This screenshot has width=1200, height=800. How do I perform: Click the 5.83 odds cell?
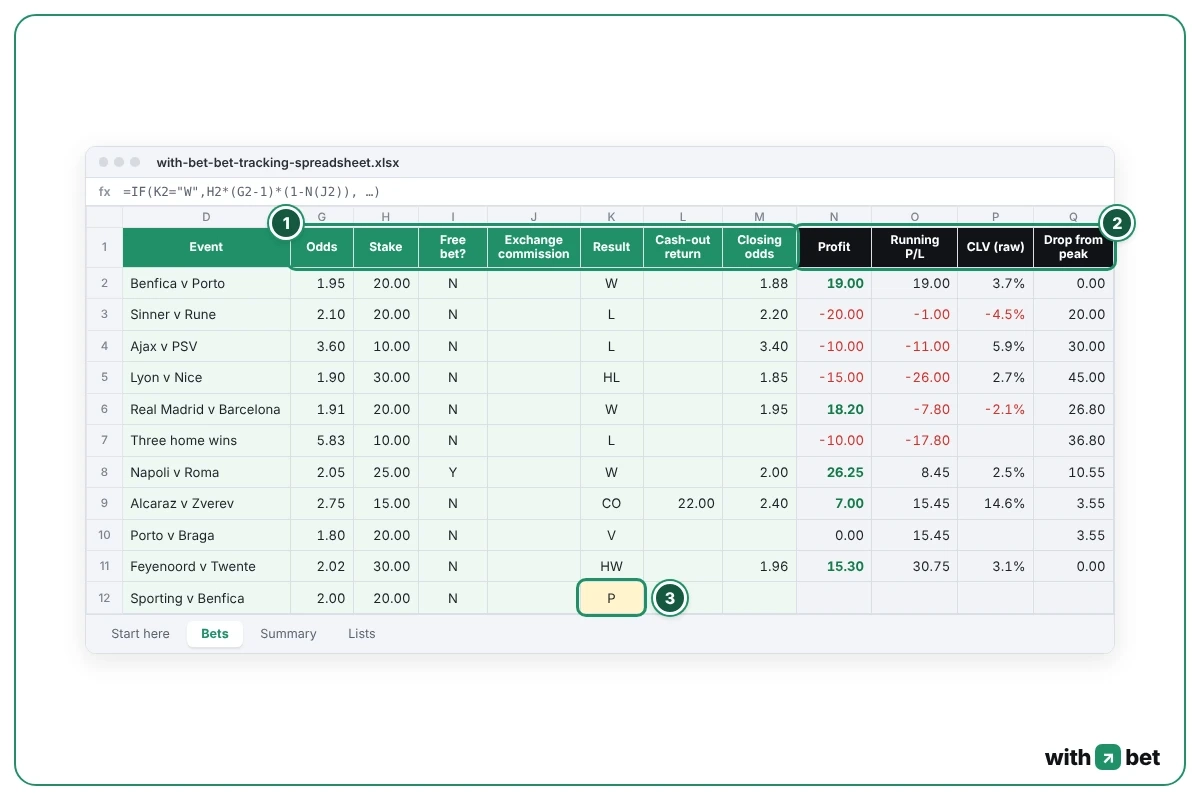click(322, 440)
